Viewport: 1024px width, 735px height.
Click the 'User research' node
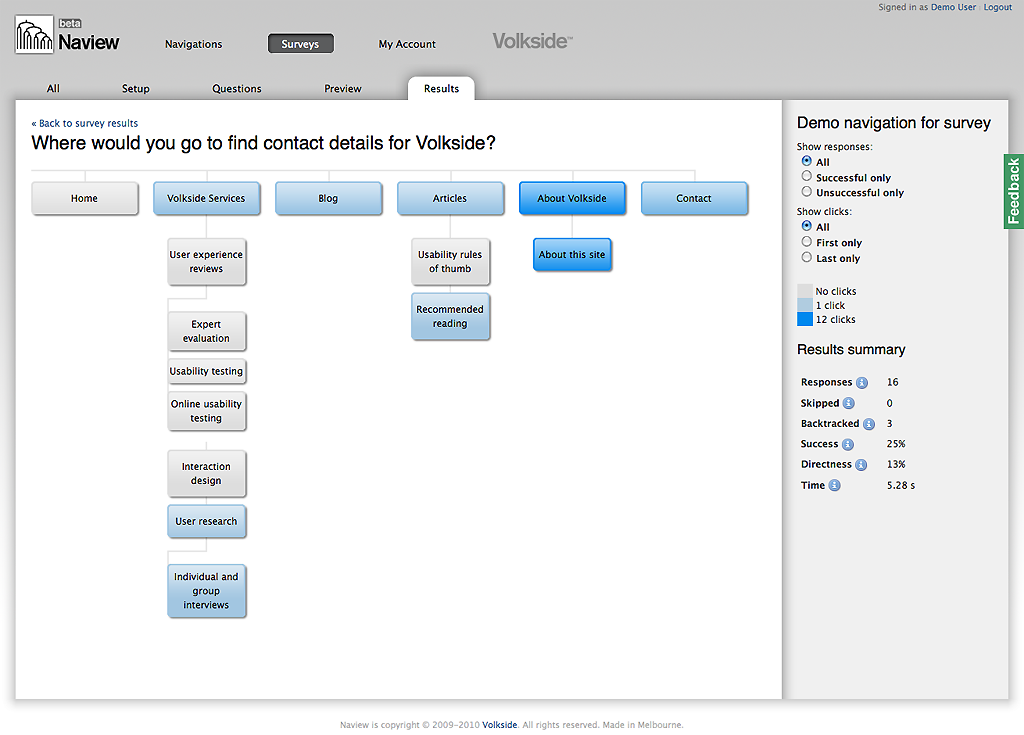coord(206,521)
